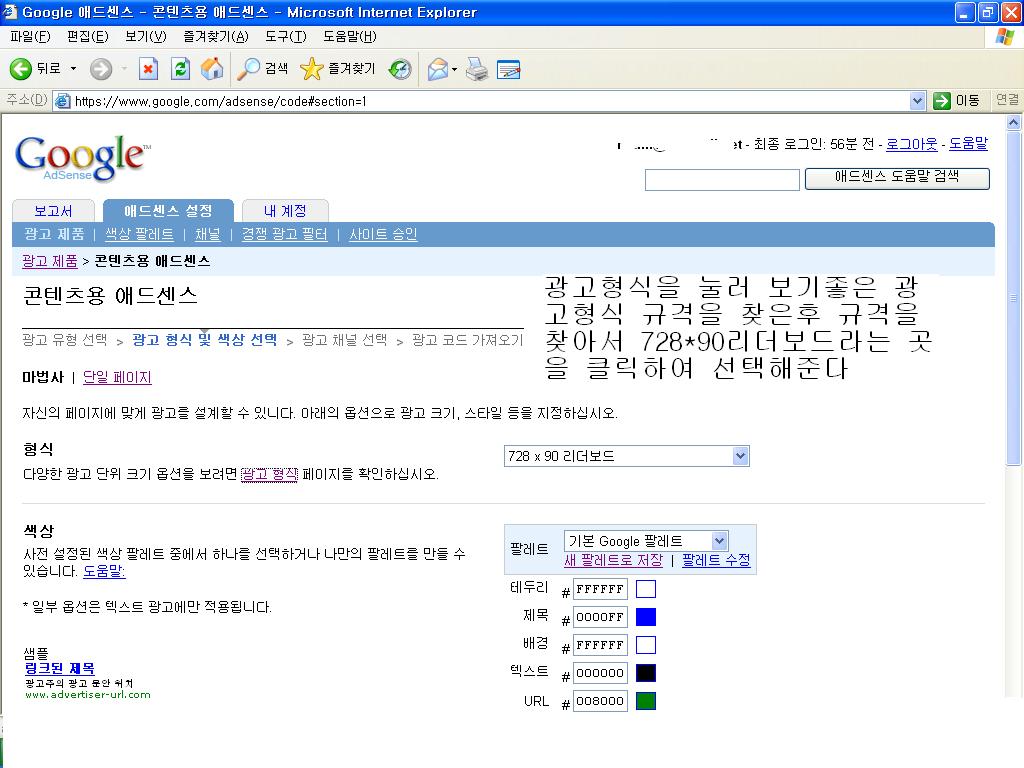Image resolution: width=1024 pixels, height=768 pixels.
Task: Switch to the 보고서 tab
Action: coord(53,211)
